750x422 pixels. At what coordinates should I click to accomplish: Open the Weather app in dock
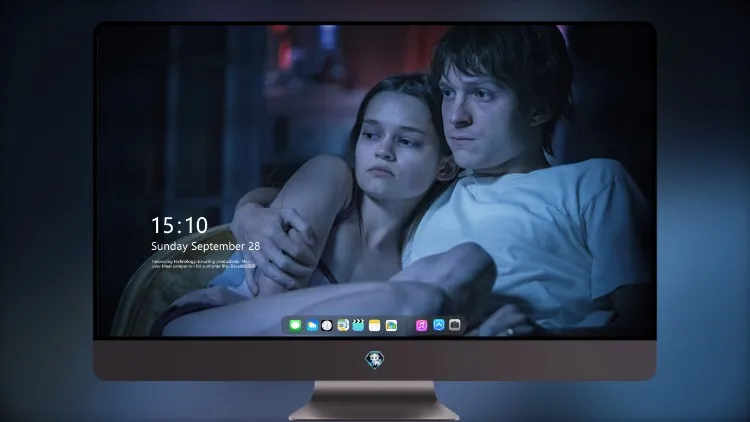tap(312, 326)
